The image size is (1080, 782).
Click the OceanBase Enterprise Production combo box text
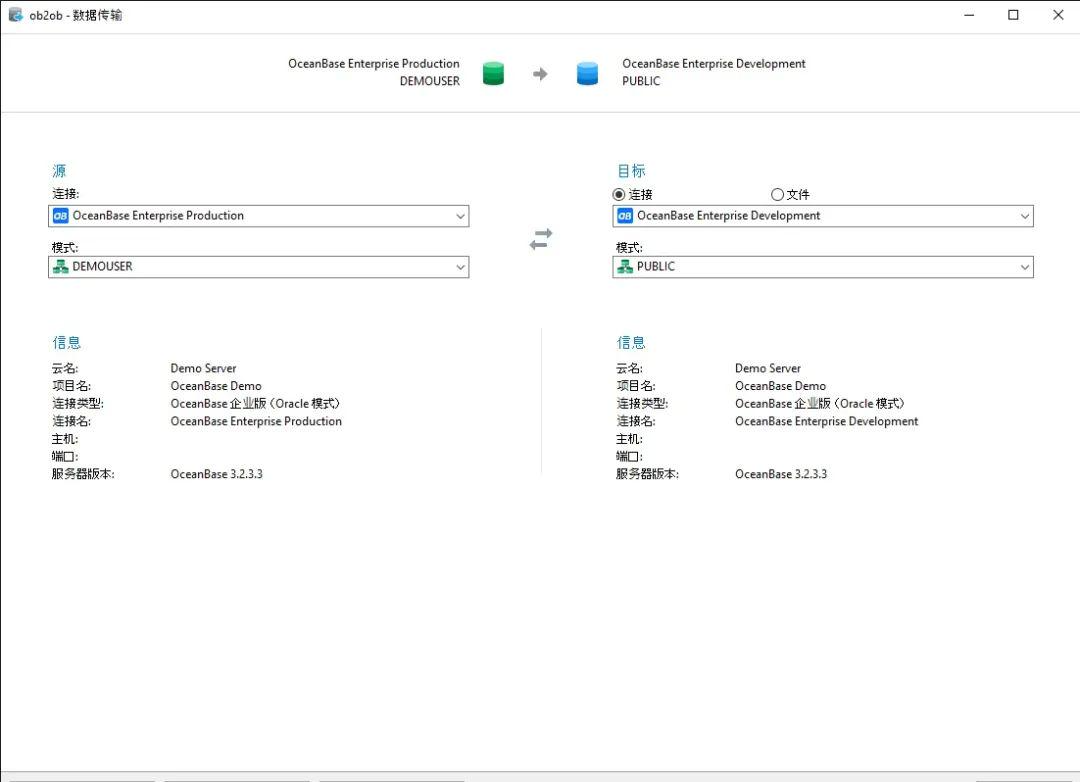tap(158, 216)
